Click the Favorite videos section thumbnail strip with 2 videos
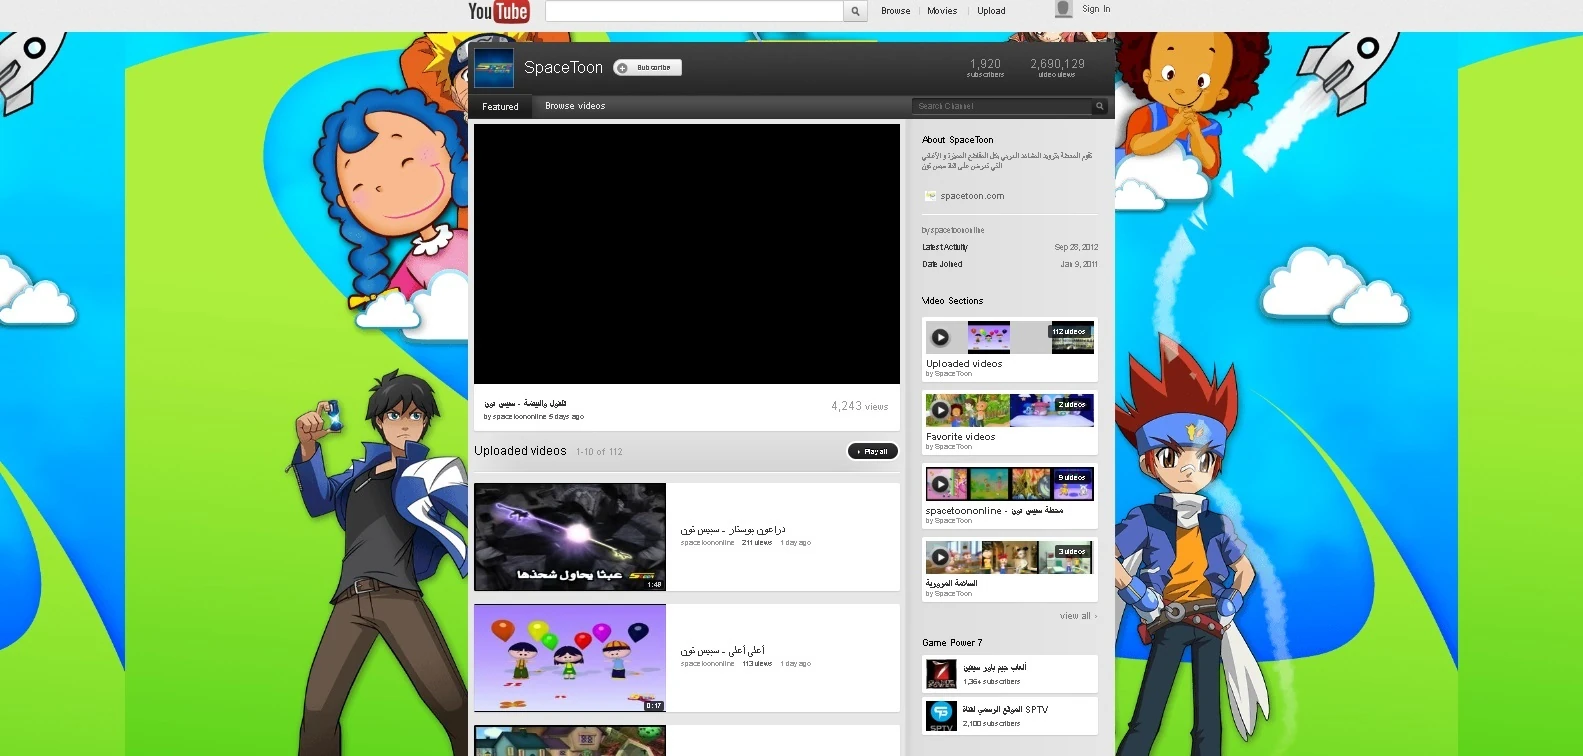The width and height of the screenshot is (1583, 756). 1010,410
